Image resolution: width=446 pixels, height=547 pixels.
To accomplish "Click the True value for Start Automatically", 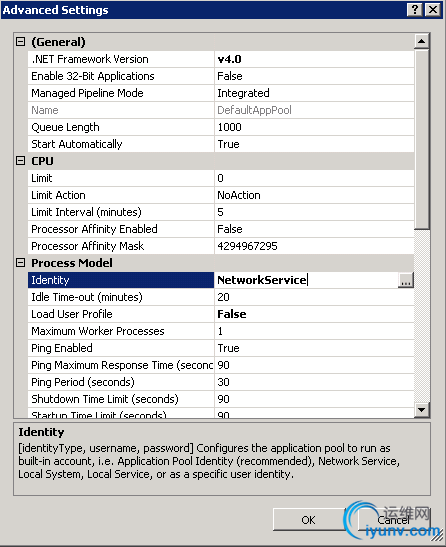I will pos(228,144).
